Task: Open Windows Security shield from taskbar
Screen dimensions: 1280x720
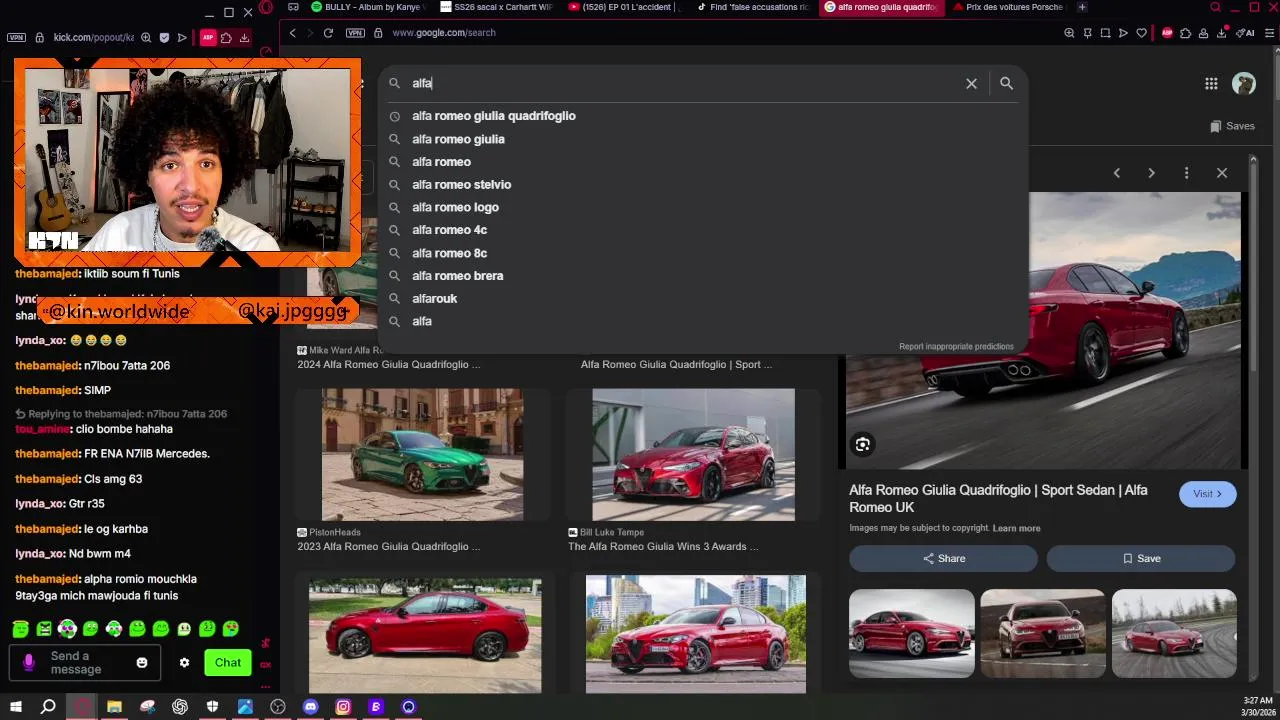Action: [x=212, y=707]
